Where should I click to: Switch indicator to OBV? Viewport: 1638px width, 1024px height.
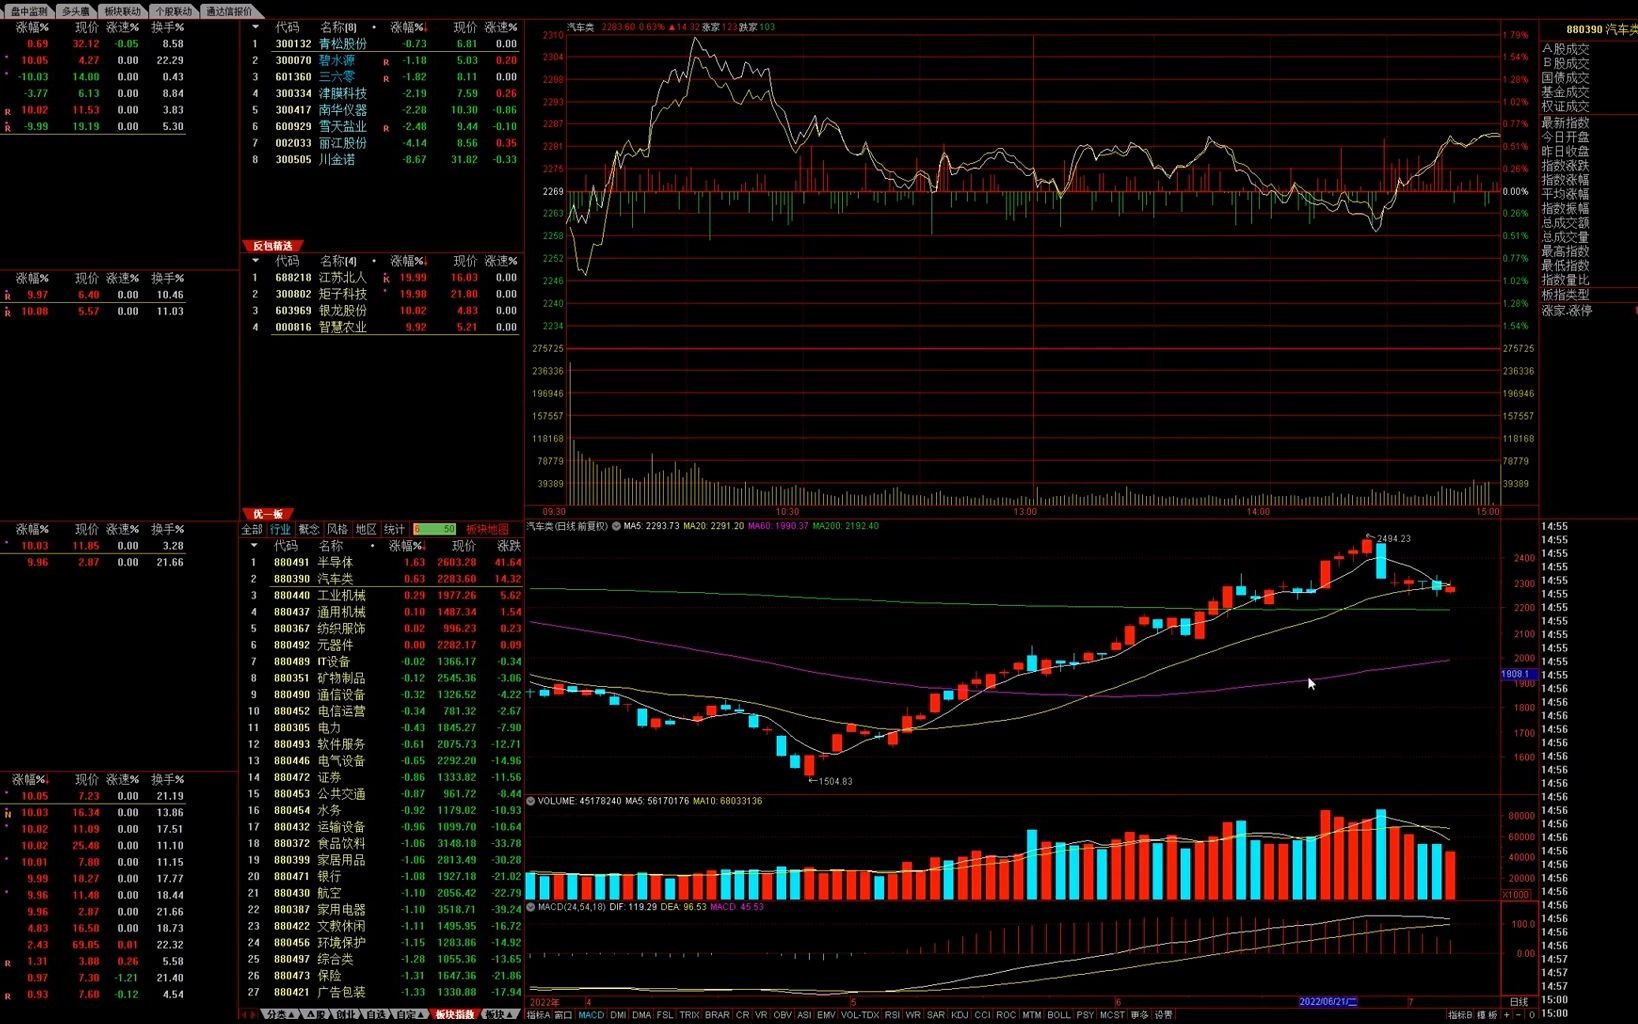(x=782, y=1015)
